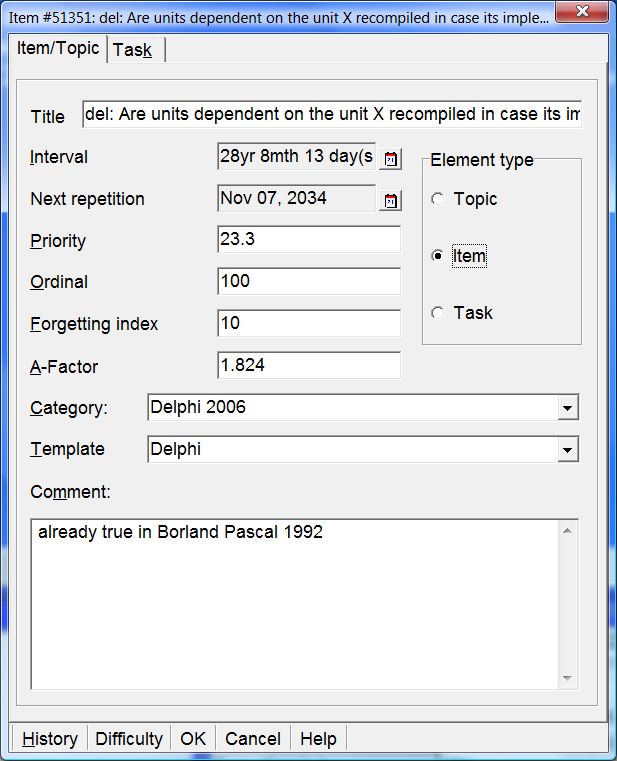Open calendar icon next to Interval field
The height and width of the screenshot is (761, 617).
(390, 158)
